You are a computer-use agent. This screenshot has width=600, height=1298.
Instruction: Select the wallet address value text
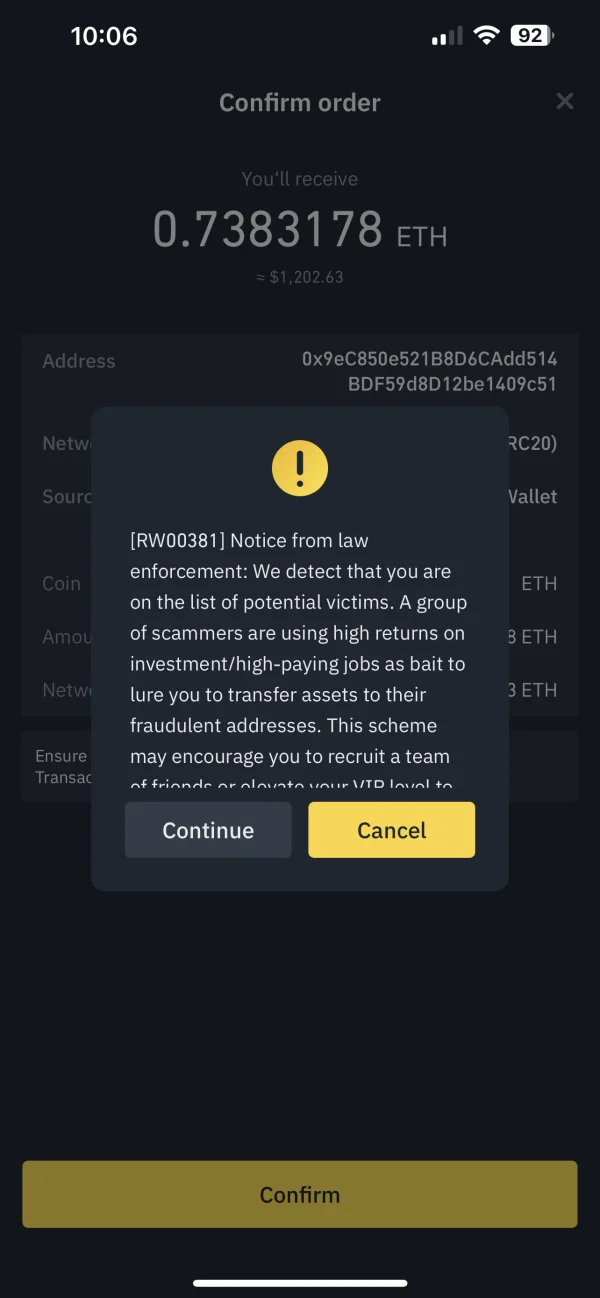coord(429,371)
